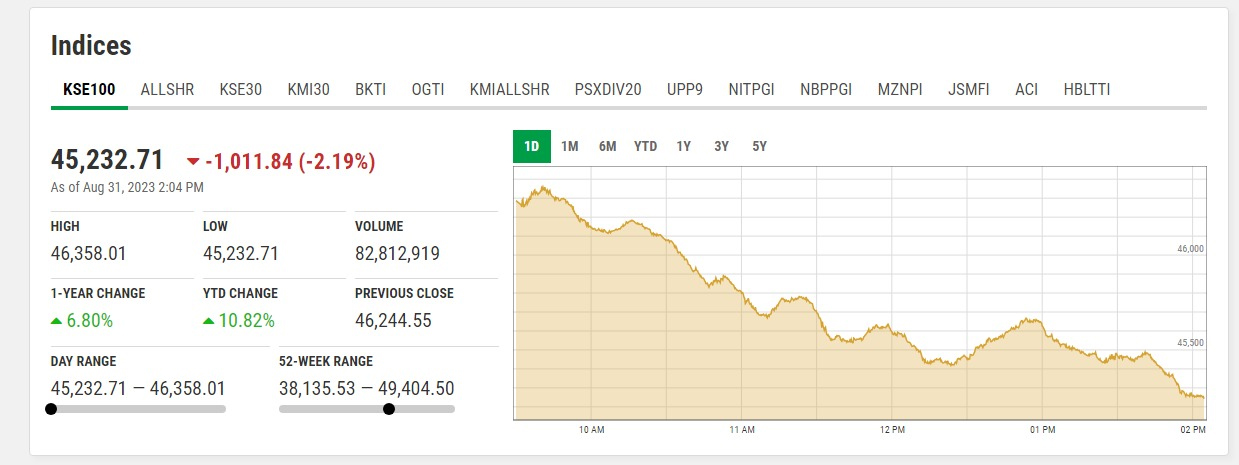The width and height of the screenshot is (1239, 465).
Task: Switch chart to 3Y range
Action: click(722, 146)
